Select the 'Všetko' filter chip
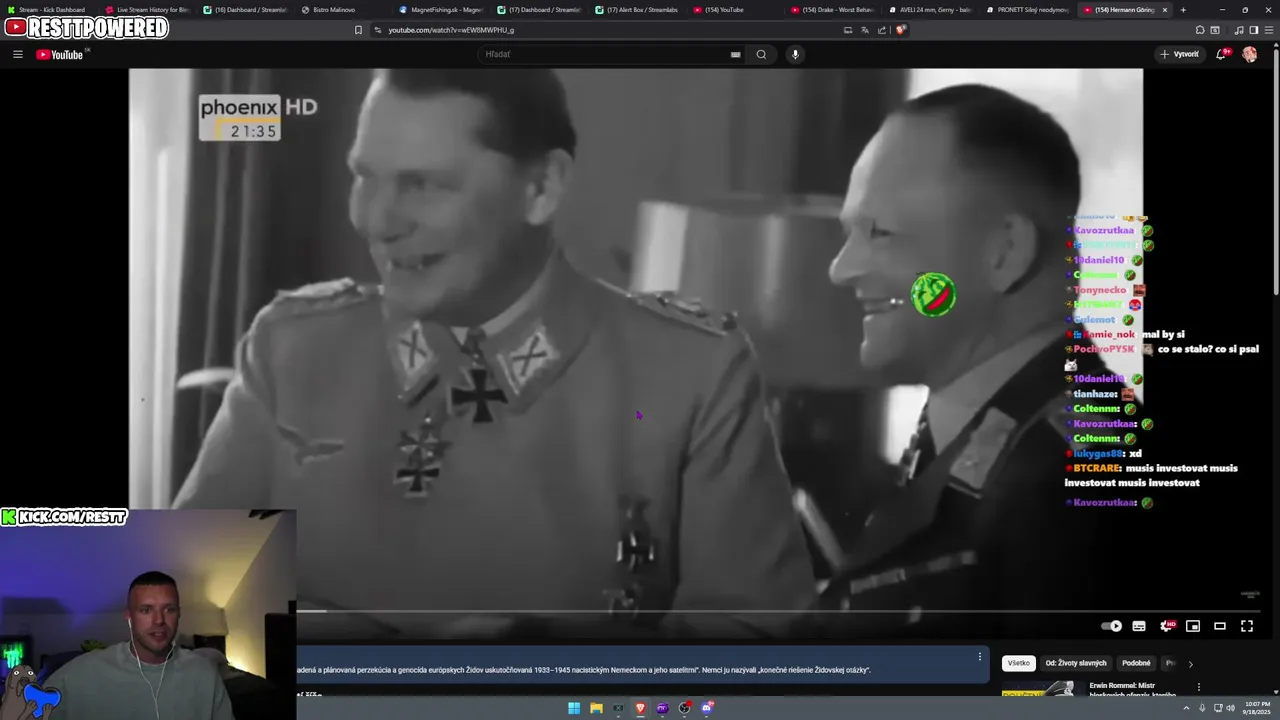The width and height of the screenshot is (1280, 720). tap(1018, 663)
